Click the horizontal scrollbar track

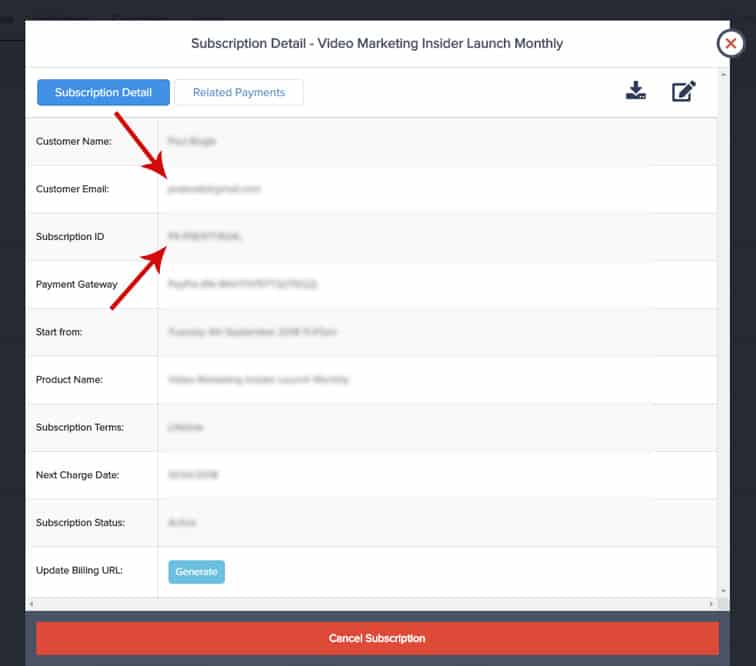point(372,604)
